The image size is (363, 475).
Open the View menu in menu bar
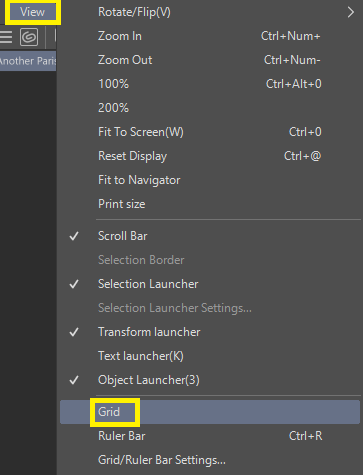(32, 12)
